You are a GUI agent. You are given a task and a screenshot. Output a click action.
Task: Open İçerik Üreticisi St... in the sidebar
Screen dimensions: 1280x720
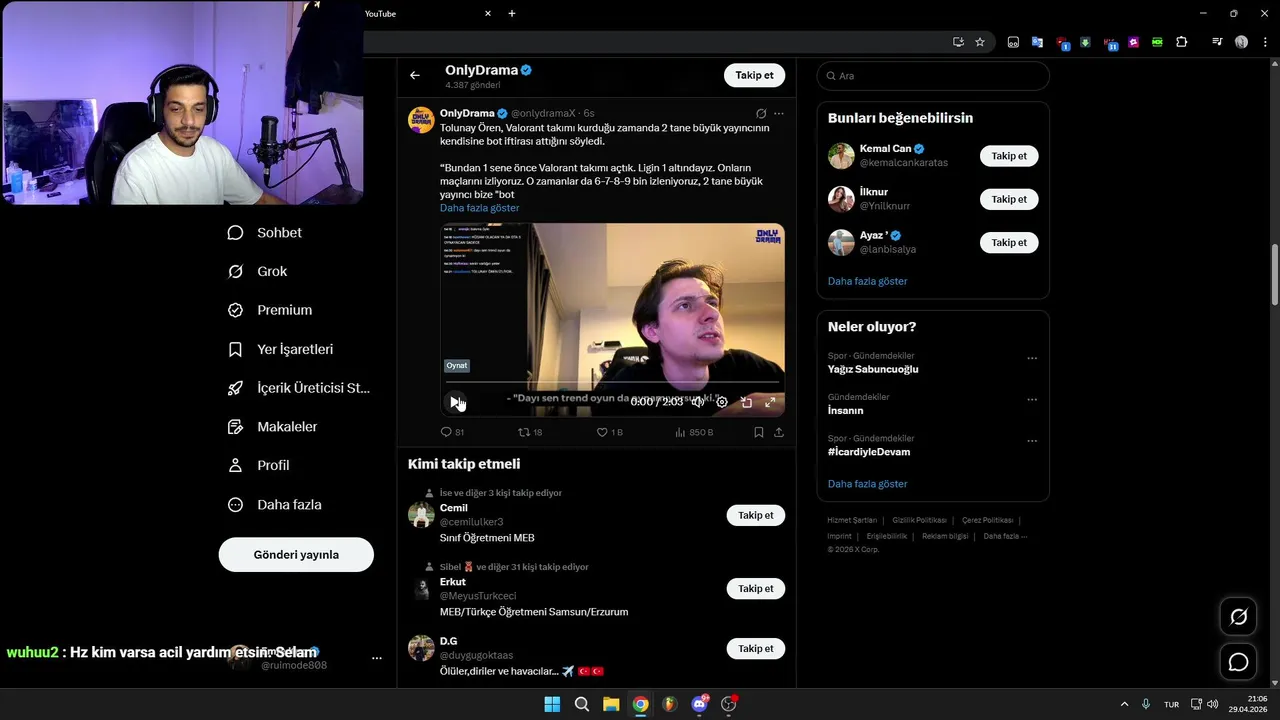(299, 388)
